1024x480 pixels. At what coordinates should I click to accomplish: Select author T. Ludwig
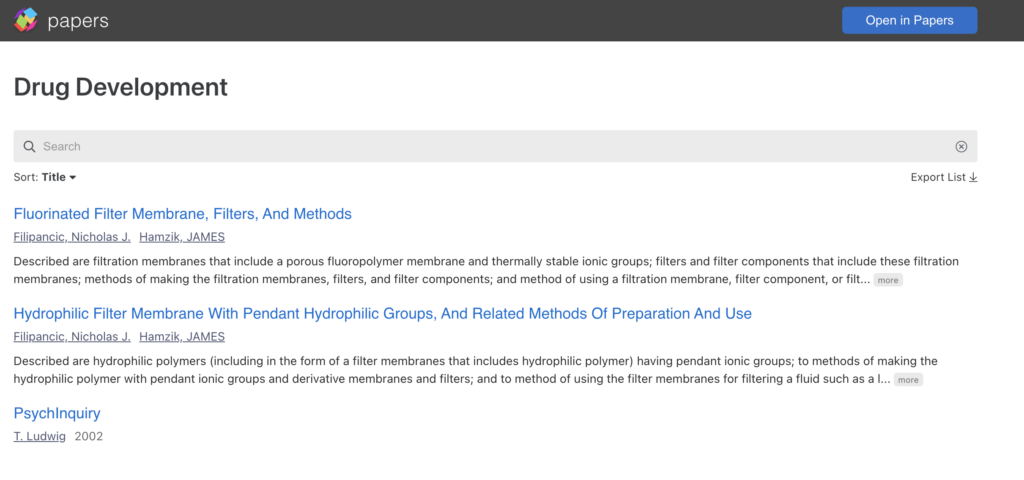[40, 437]
